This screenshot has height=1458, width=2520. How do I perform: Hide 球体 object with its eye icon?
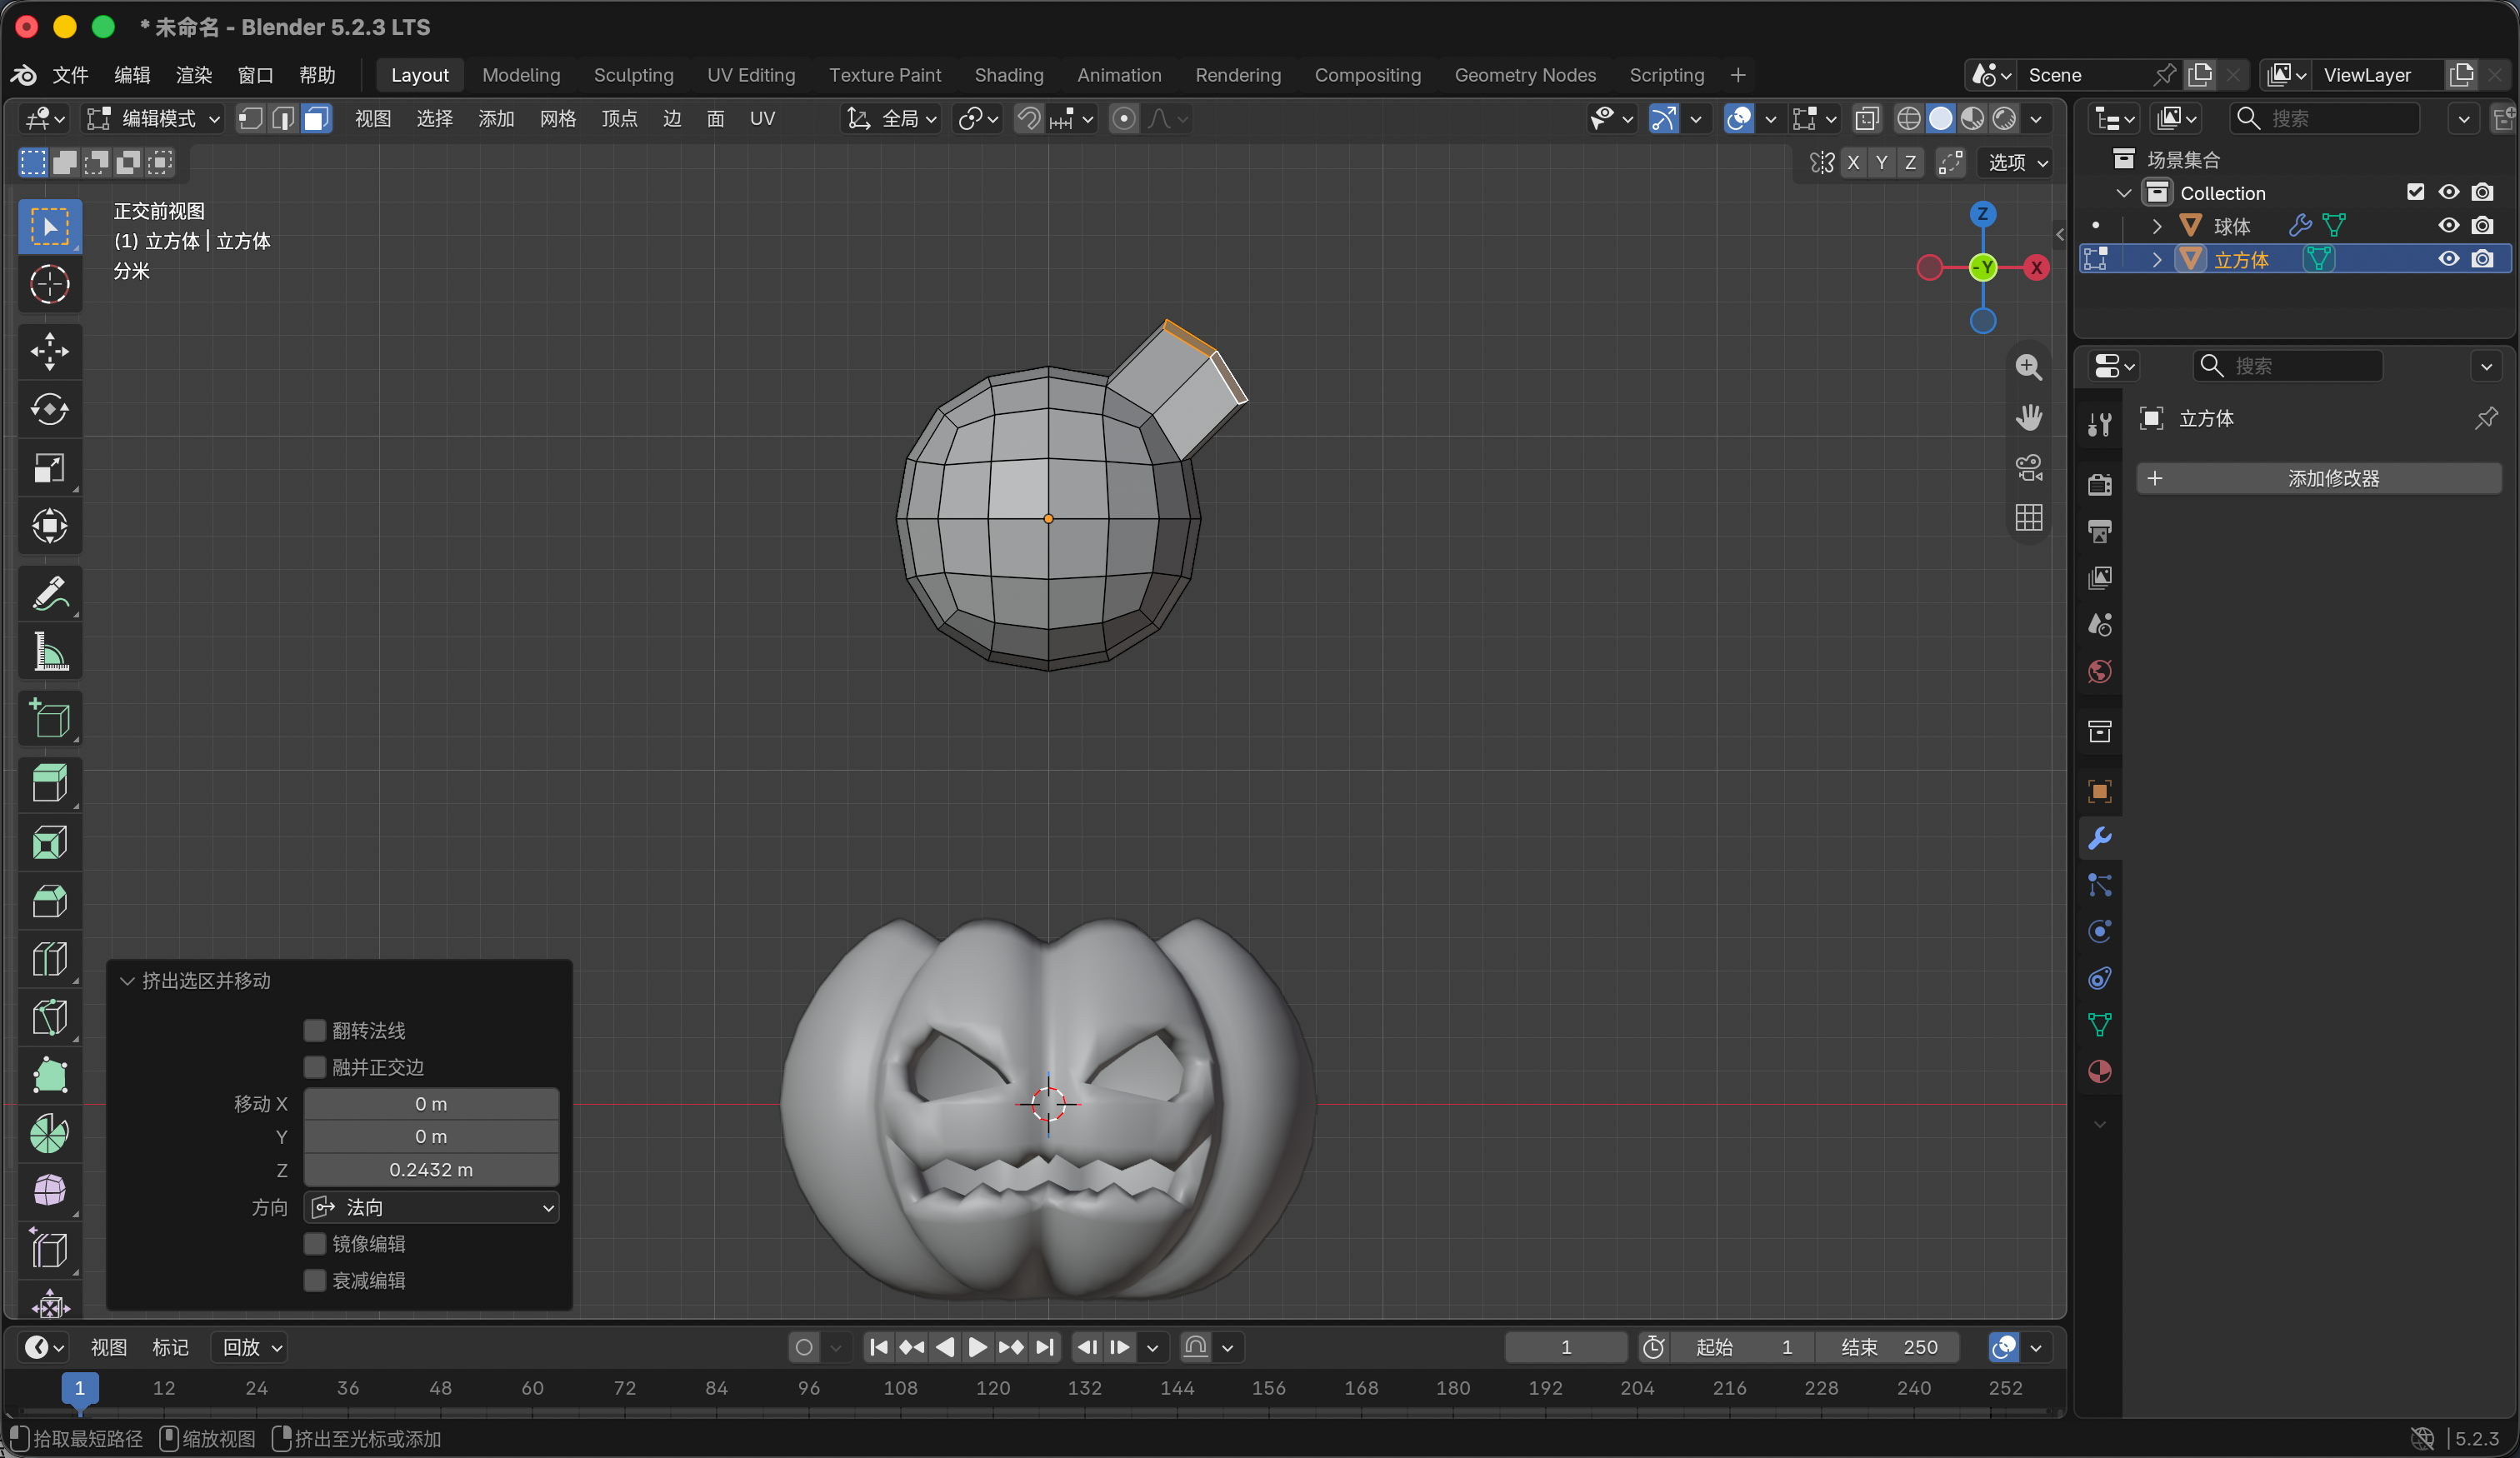click(2448, 226)
